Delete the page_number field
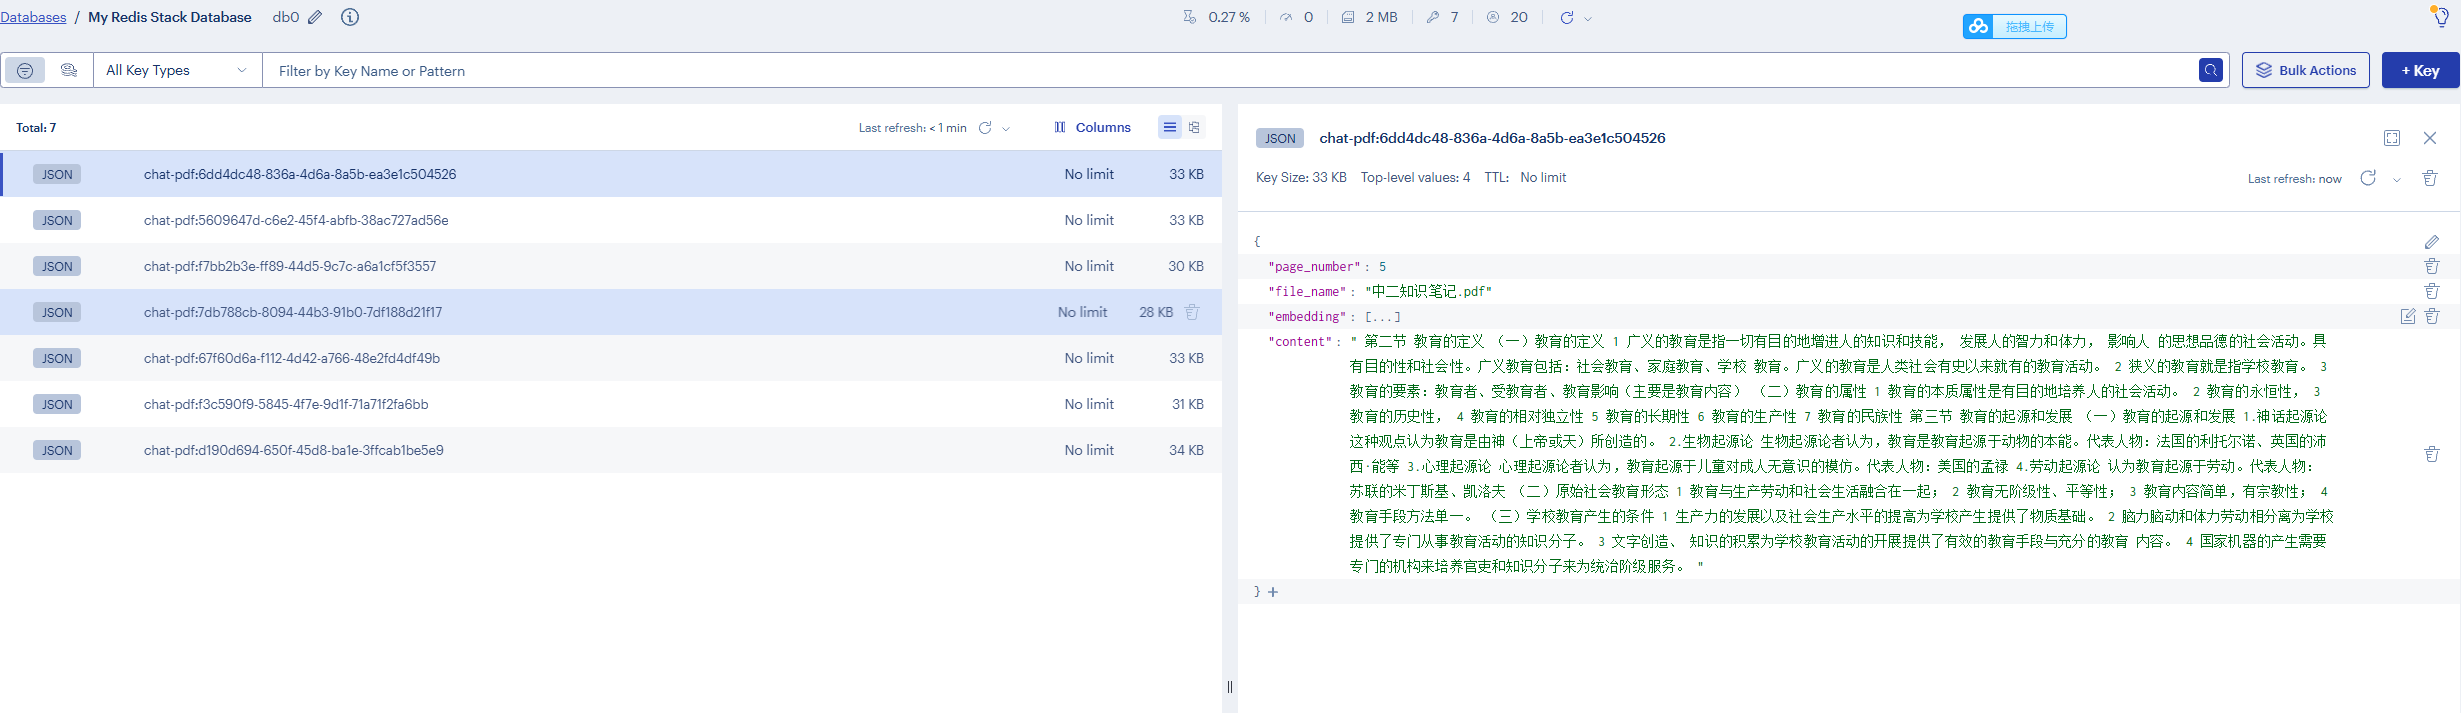This screenshot has height=713, width=2461. [x=2432, y=266]
